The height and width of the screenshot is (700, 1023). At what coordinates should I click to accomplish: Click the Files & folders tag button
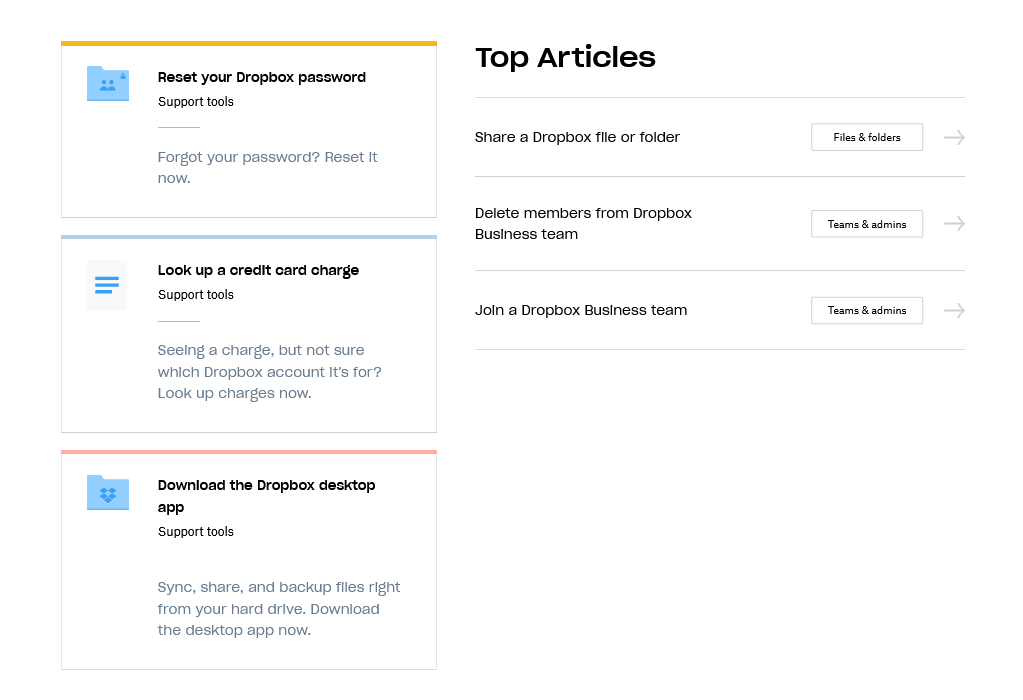point(866,137)
